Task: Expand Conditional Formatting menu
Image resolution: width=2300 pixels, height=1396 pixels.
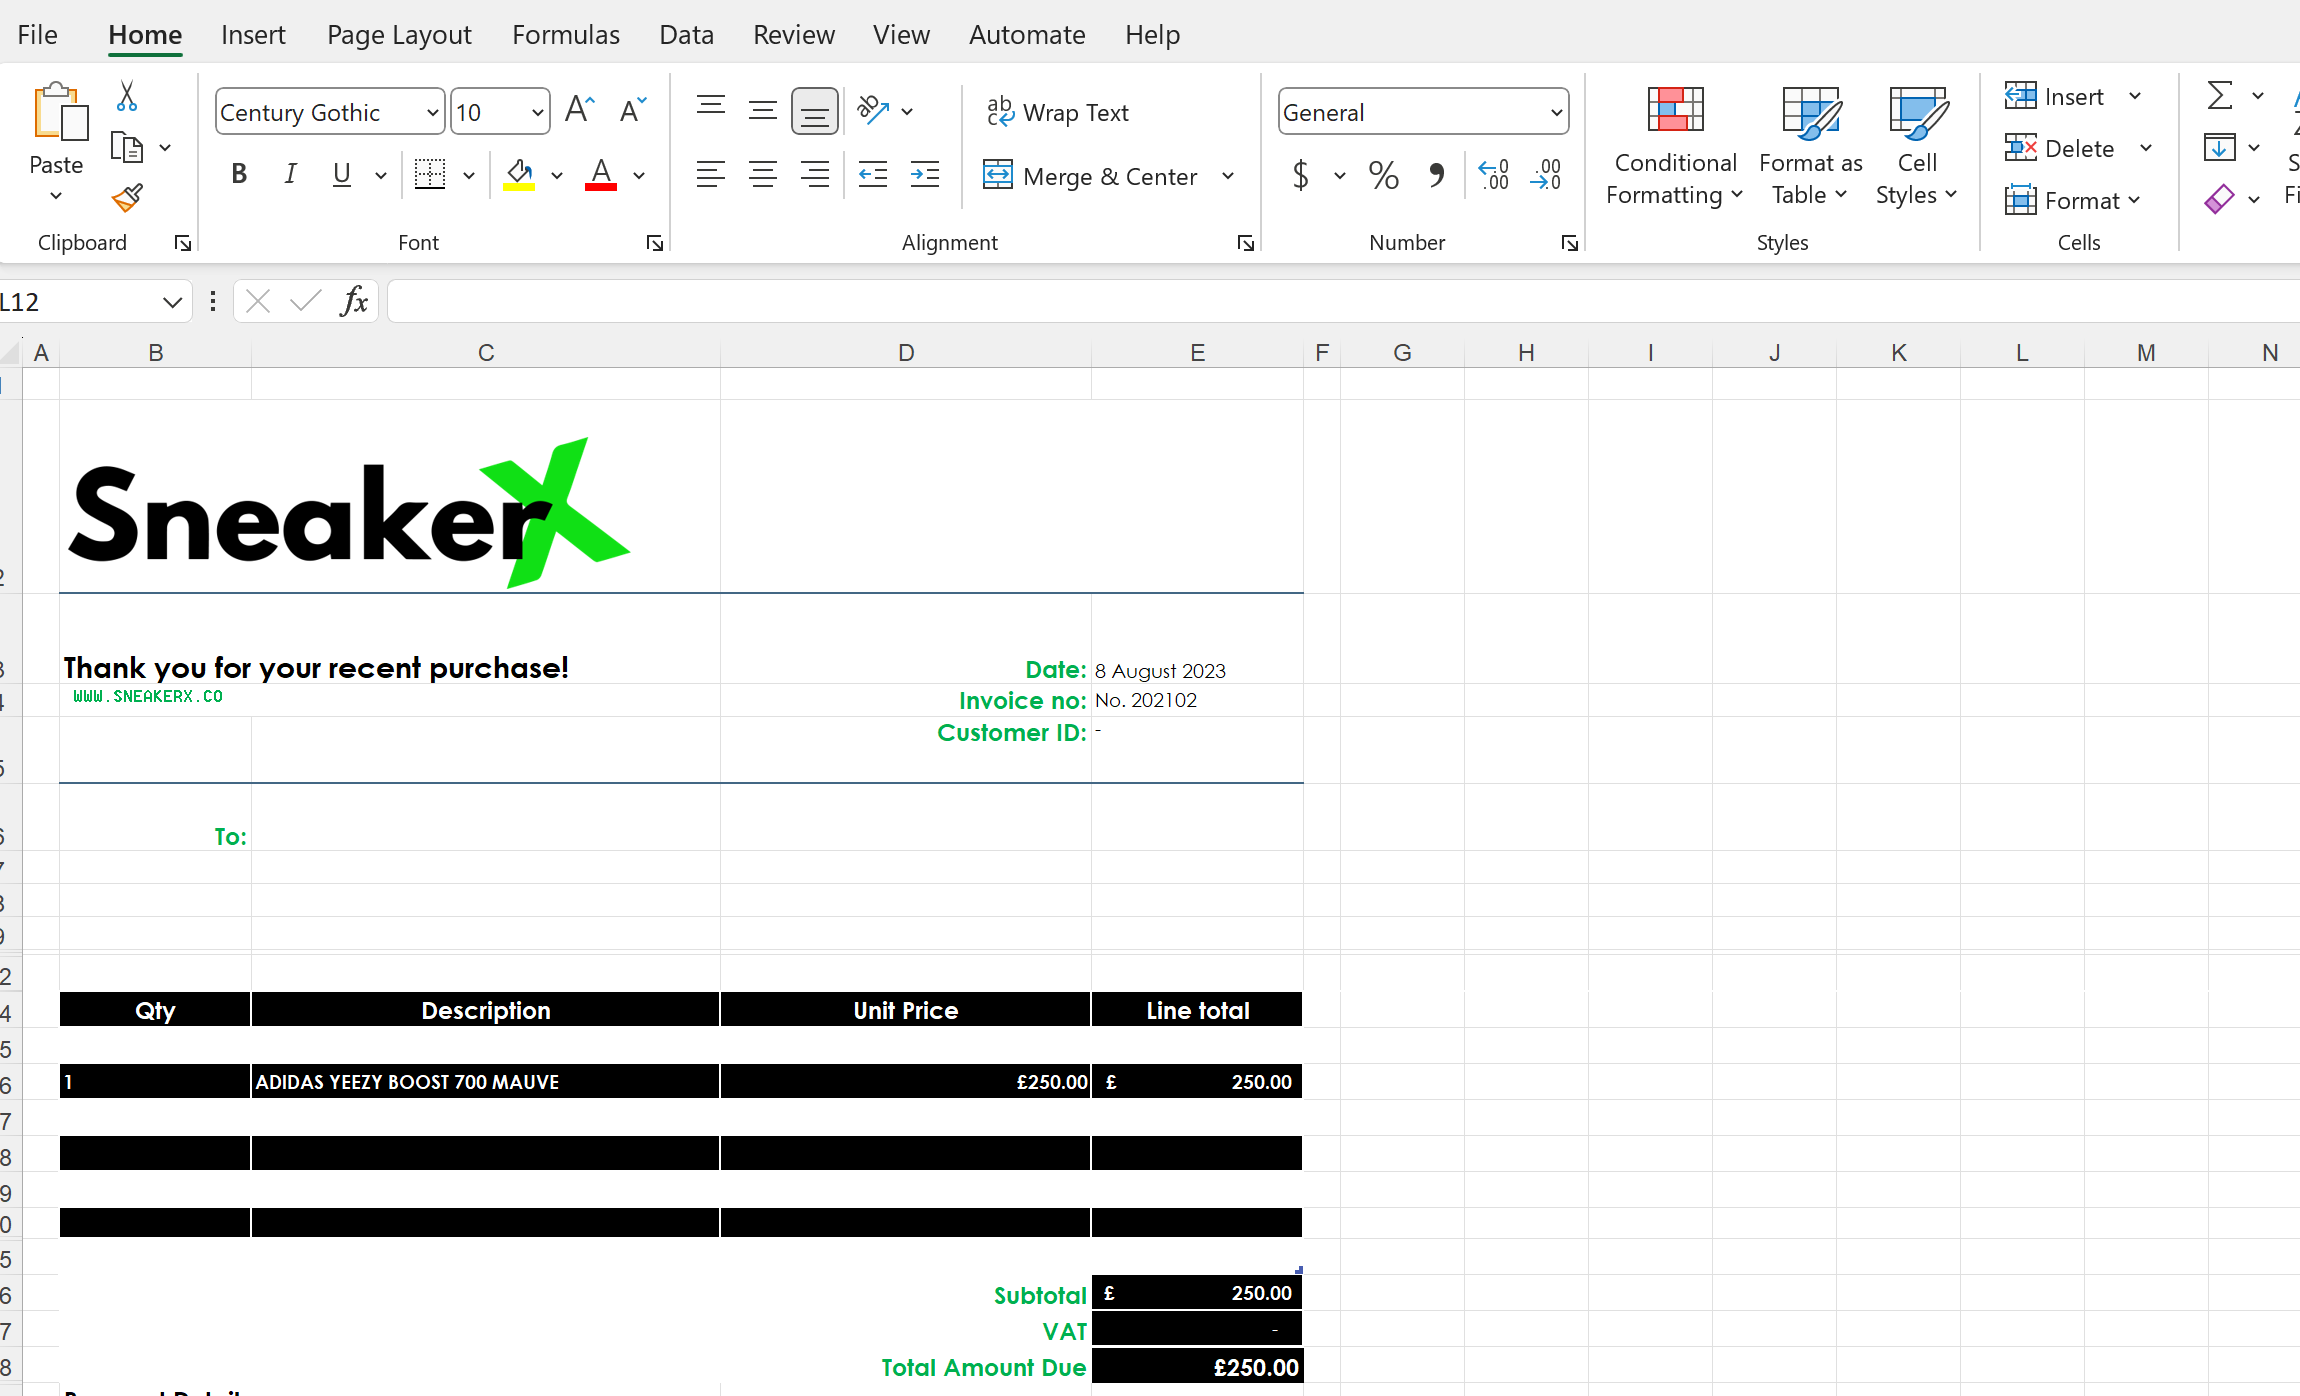Action: (x=1675, y=146)
